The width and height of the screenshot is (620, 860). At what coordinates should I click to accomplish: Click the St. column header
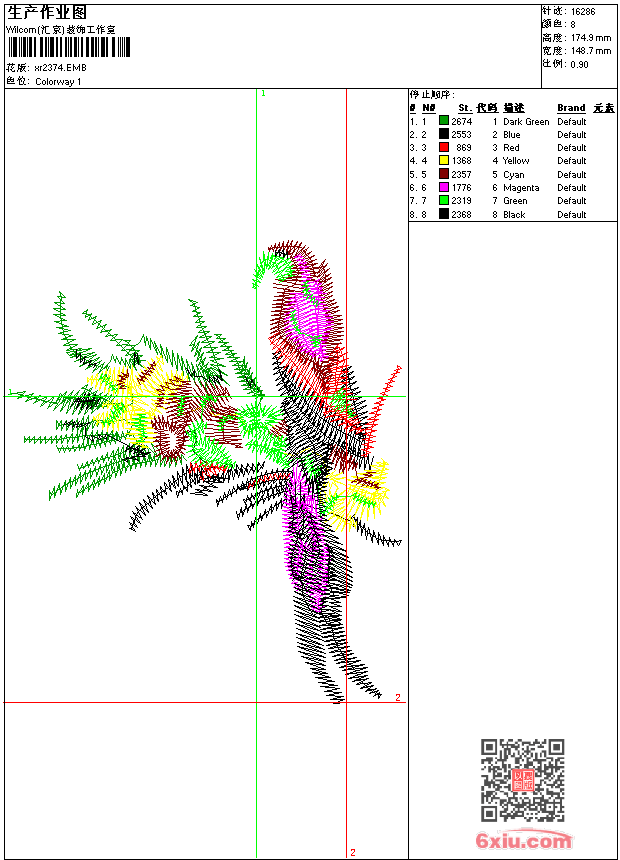point(465,108)
